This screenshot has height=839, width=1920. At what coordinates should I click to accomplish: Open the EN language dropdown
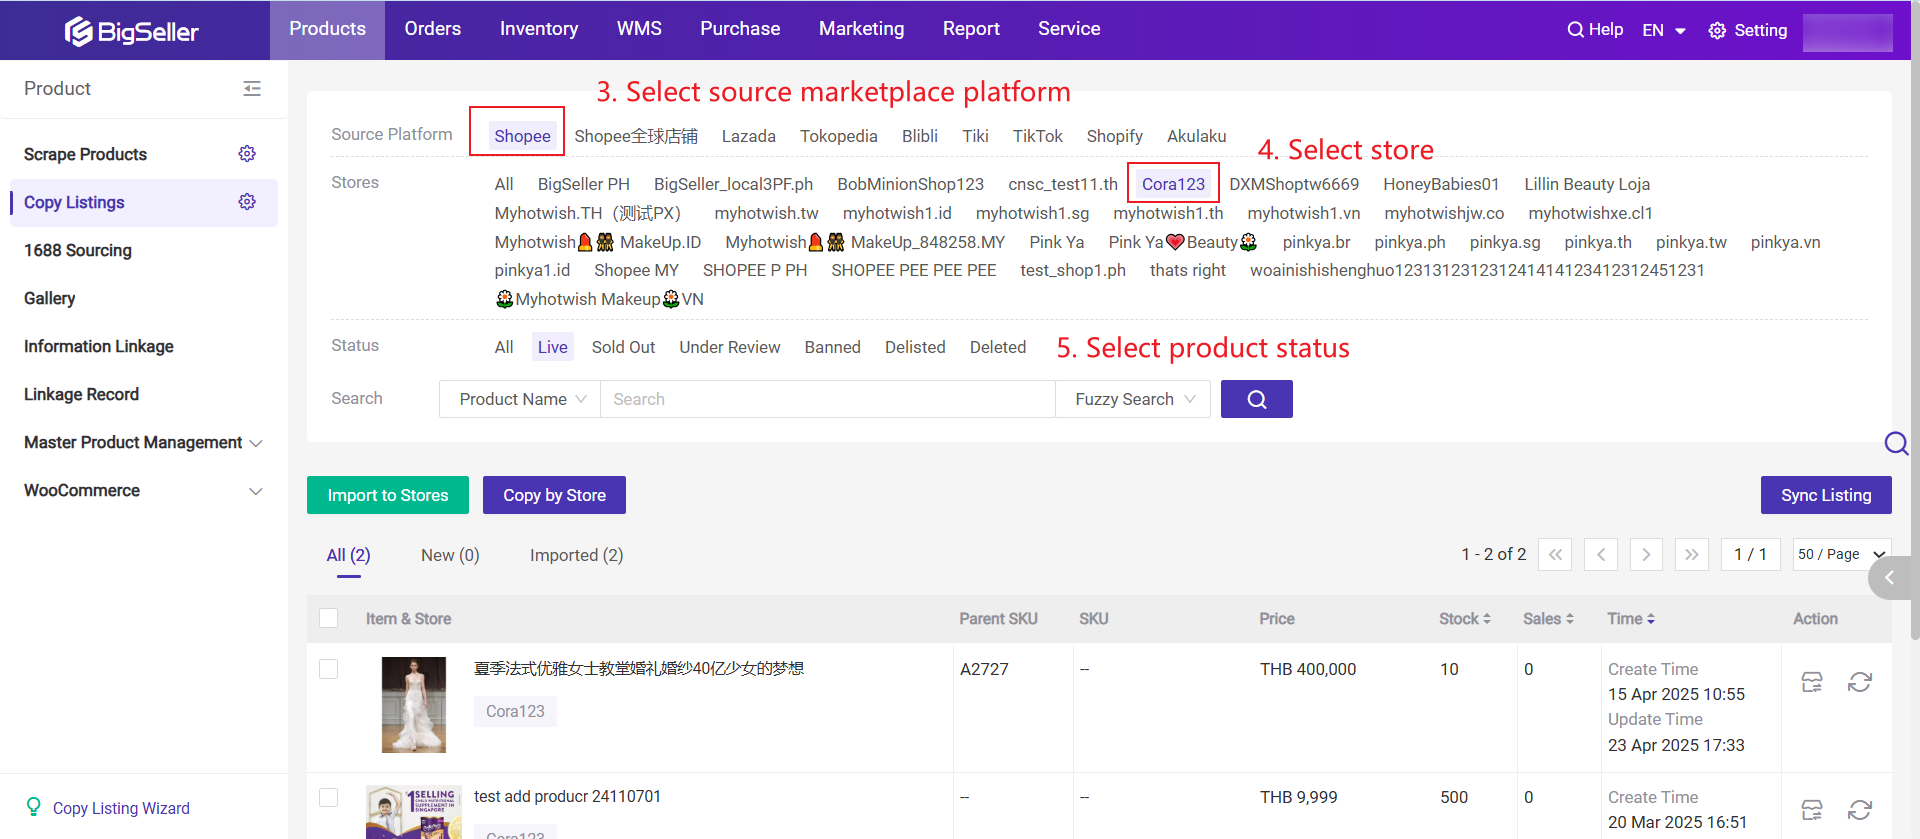pyautogui.click(x=1664, y=31)
